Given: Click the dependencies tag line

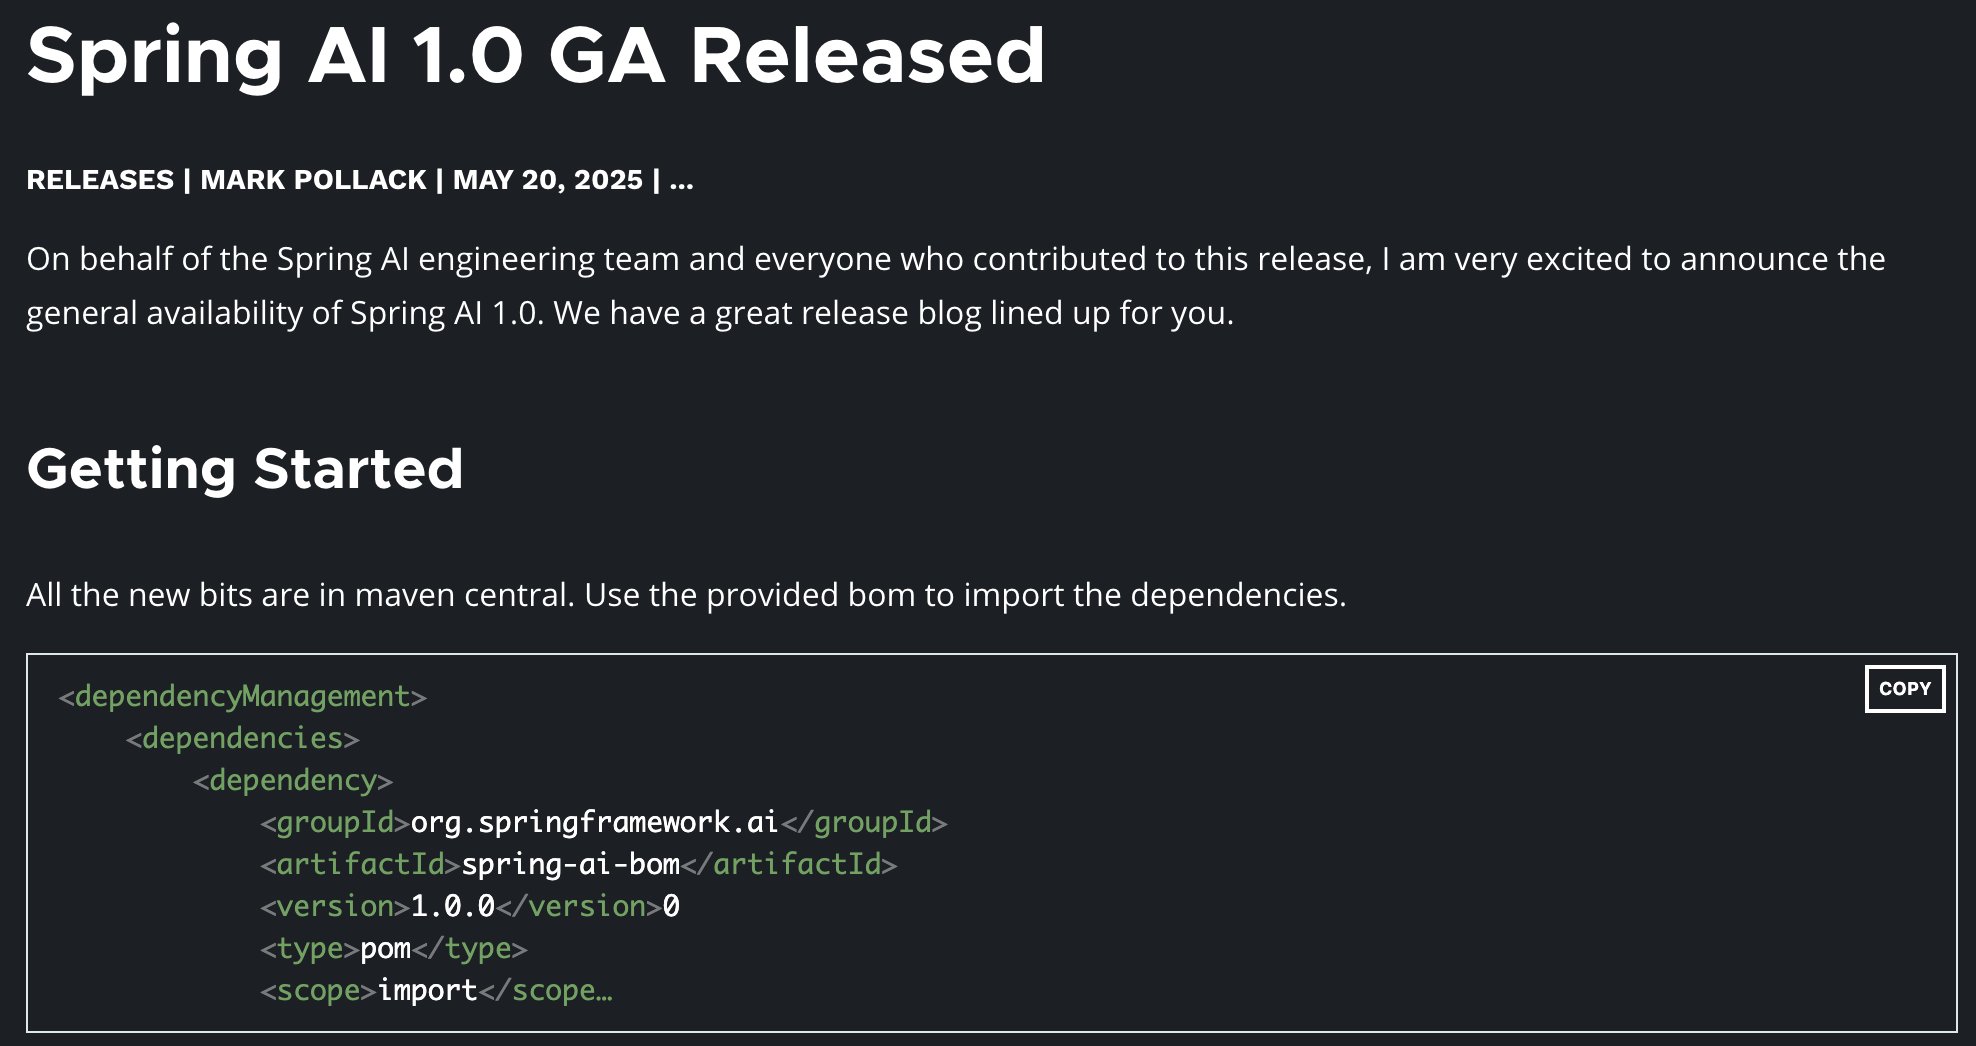Looking at the screenshot, I should click(243, 738).
